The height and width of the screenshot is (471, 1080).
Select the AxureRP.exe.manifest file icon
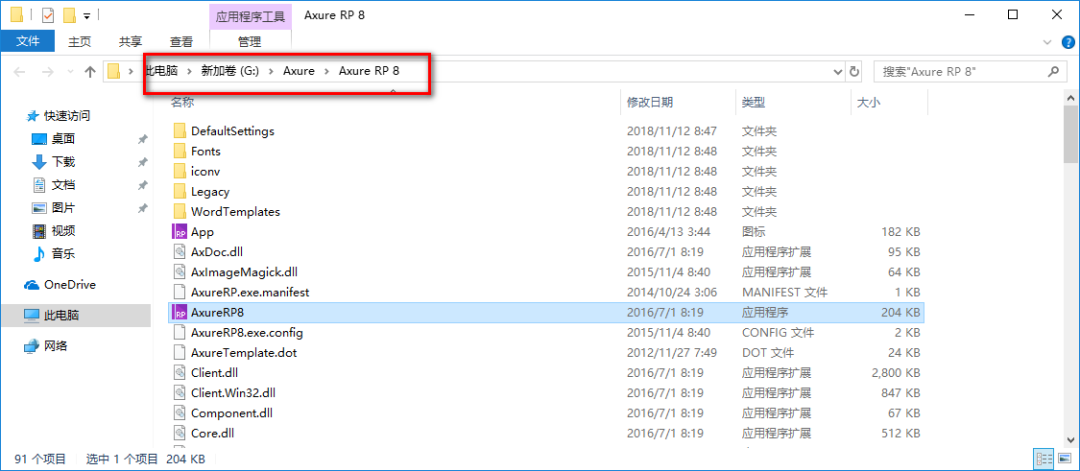click(180, 292)
